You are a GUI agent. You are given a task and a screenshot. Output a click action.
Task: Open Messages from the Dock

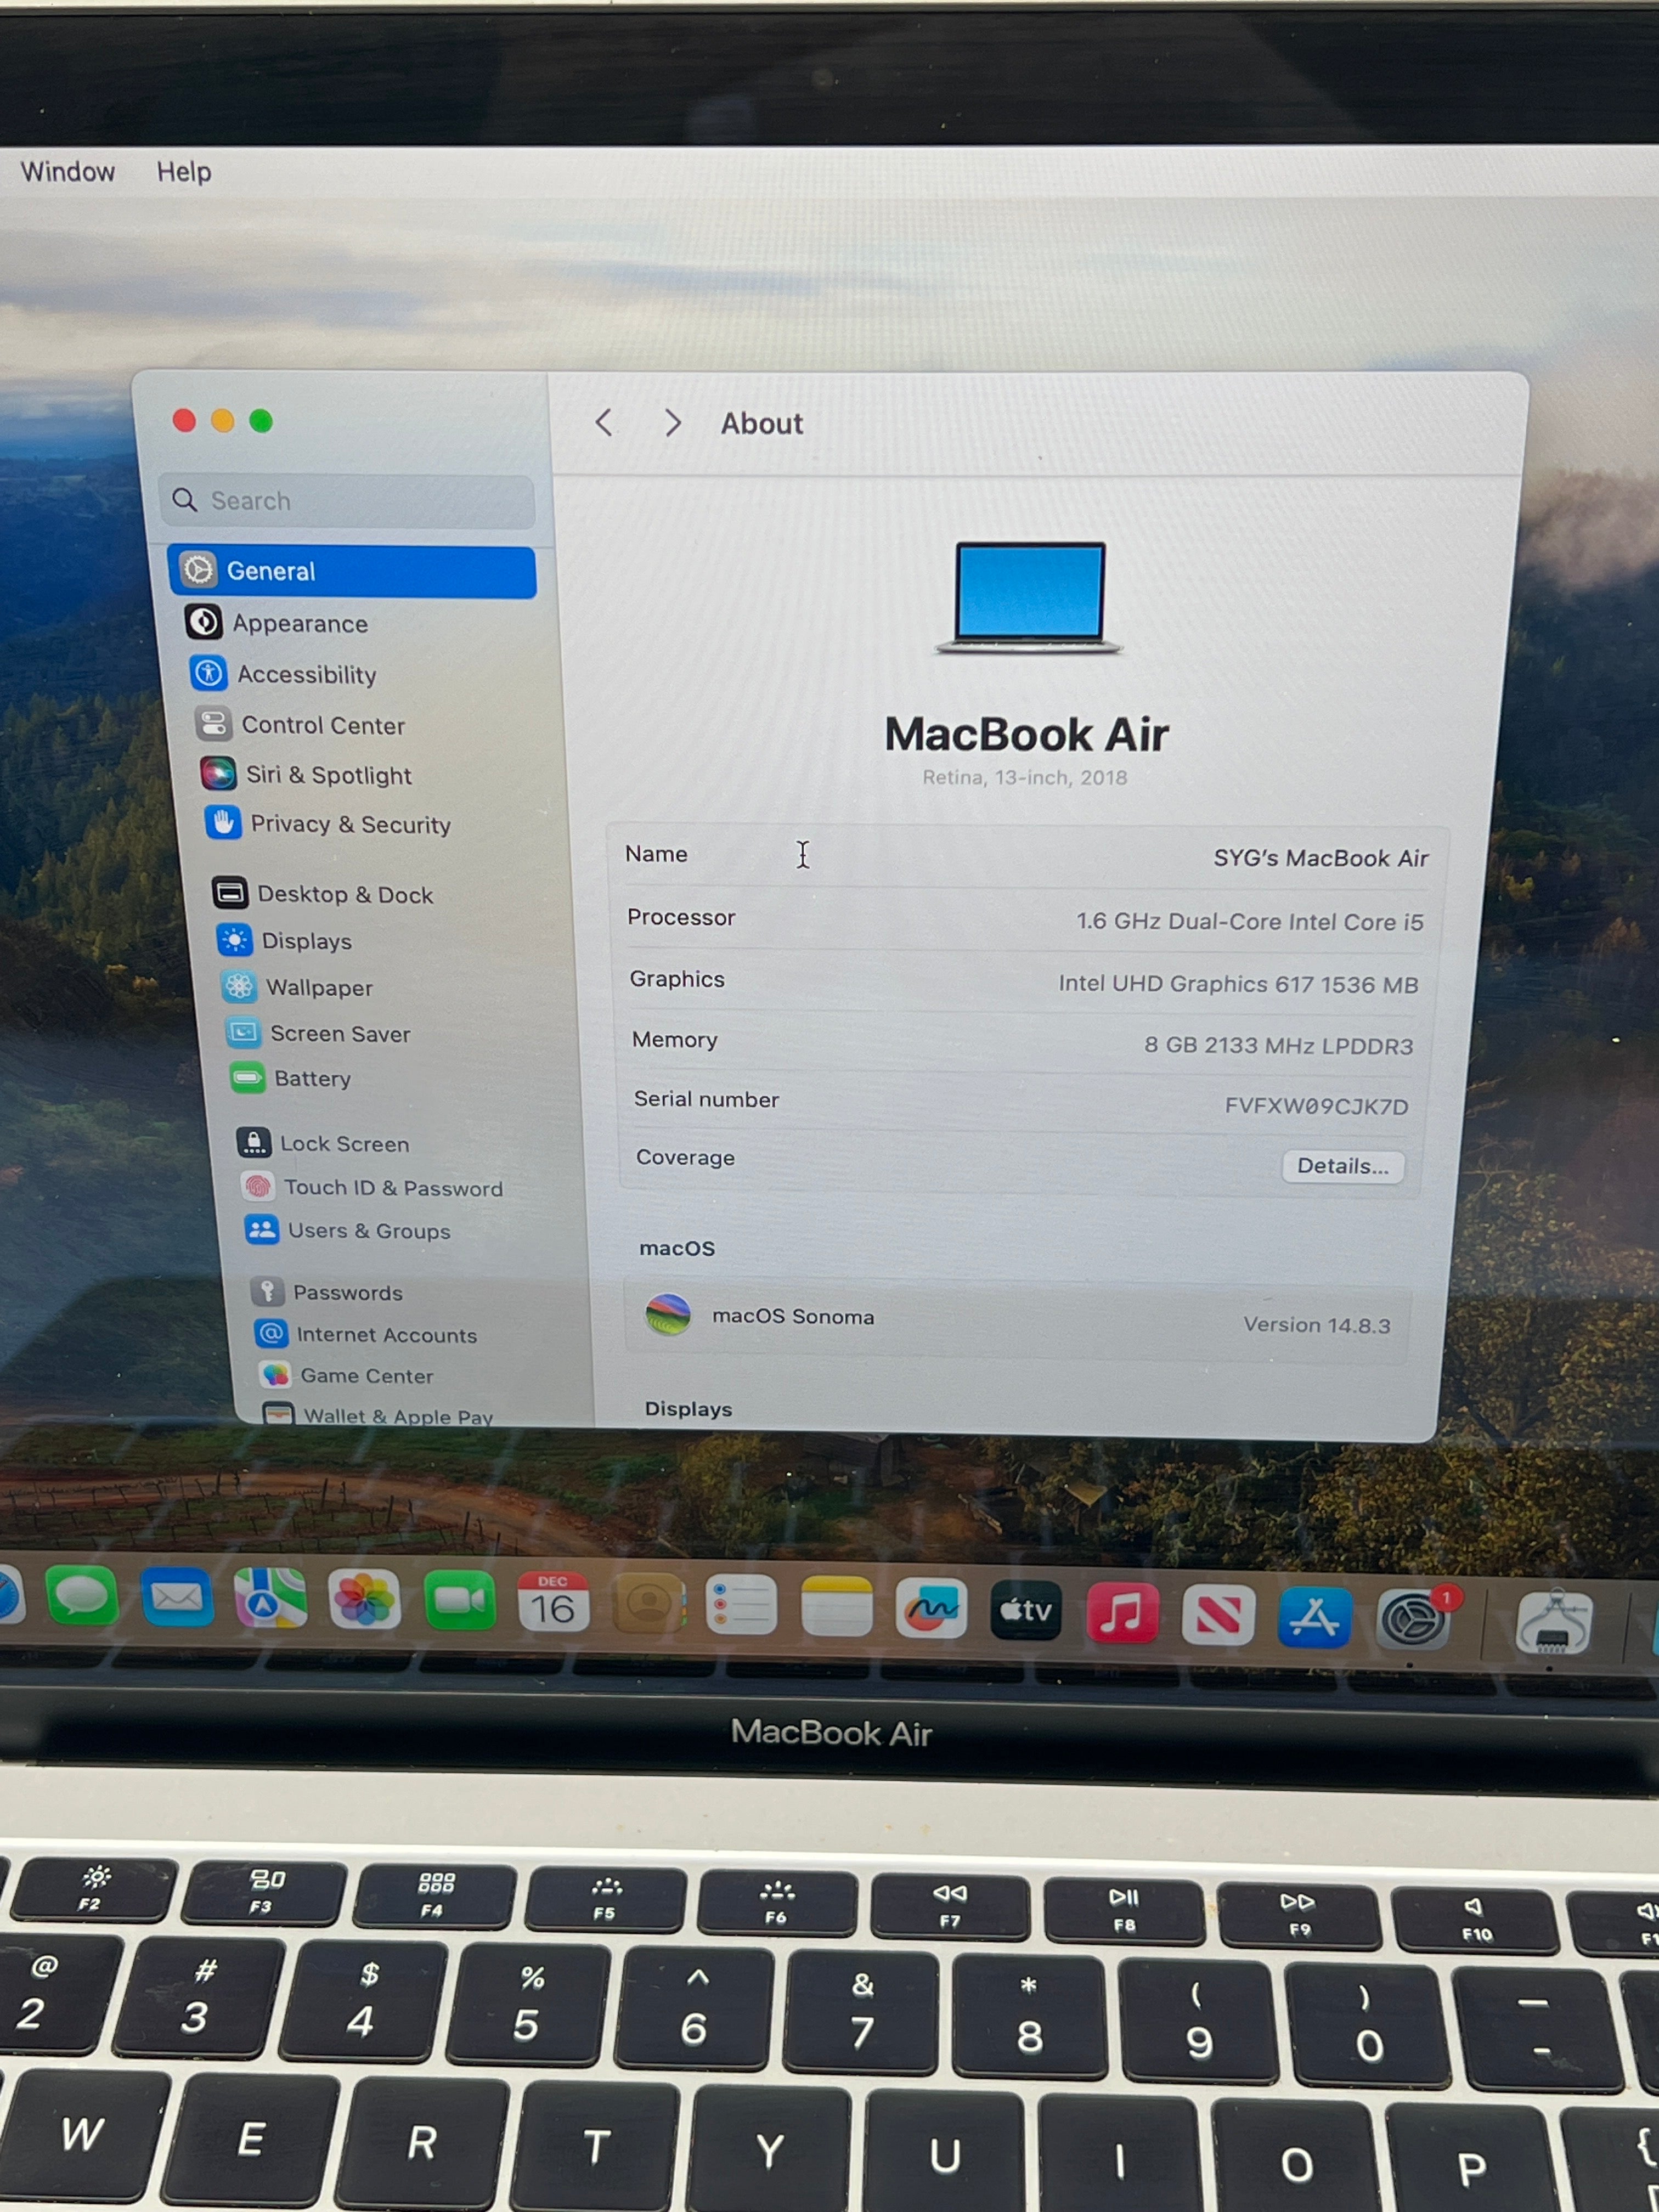[82, 1597]
